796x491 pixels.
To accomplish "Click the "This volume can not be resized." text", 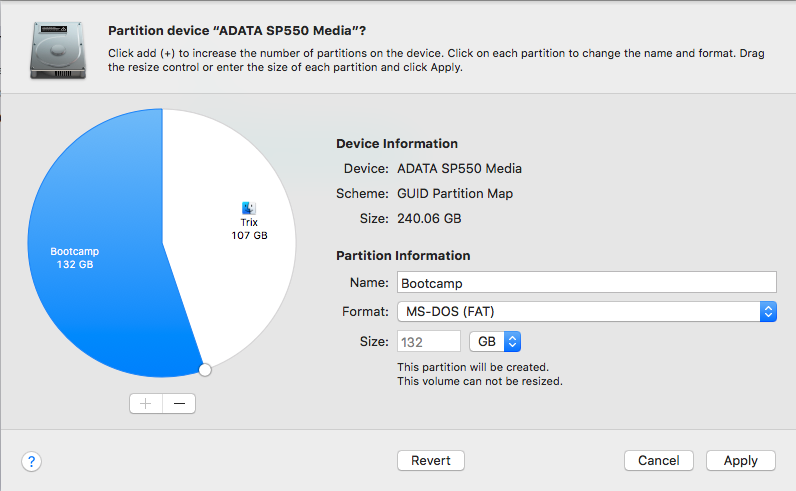I will [480, 381].
